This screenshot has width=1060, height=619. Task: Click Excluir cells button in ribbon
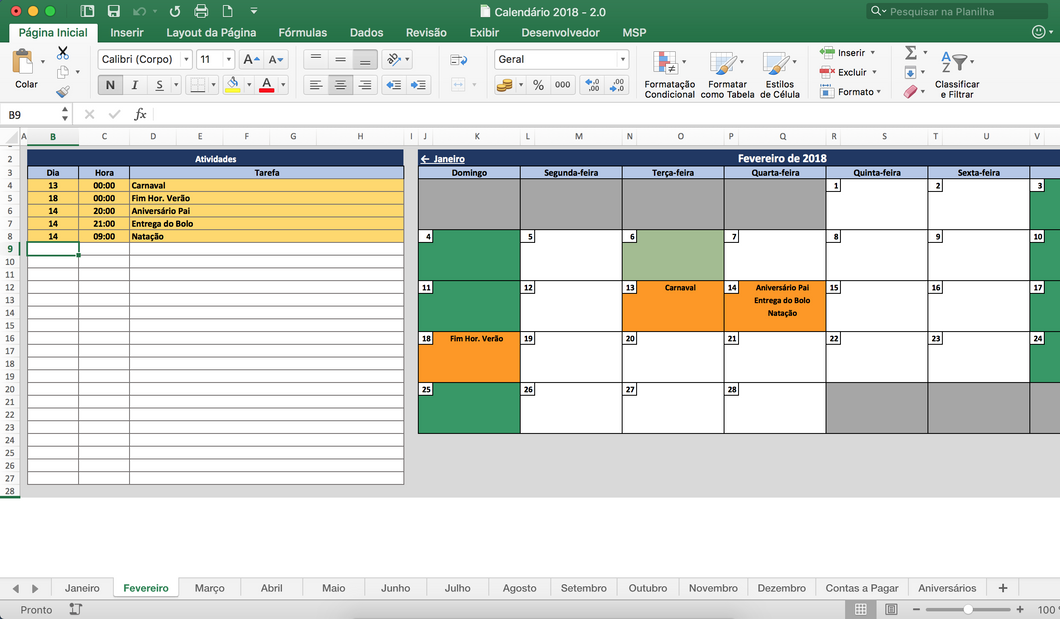tap(848, 72)
